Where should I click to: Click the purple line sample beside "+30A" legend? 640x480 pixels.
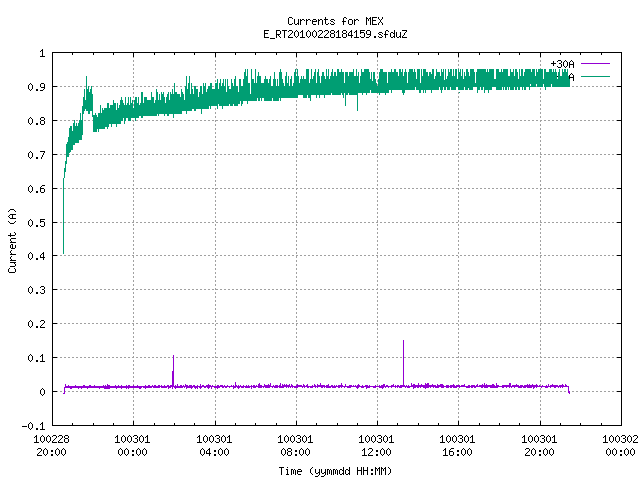[595, 64]
